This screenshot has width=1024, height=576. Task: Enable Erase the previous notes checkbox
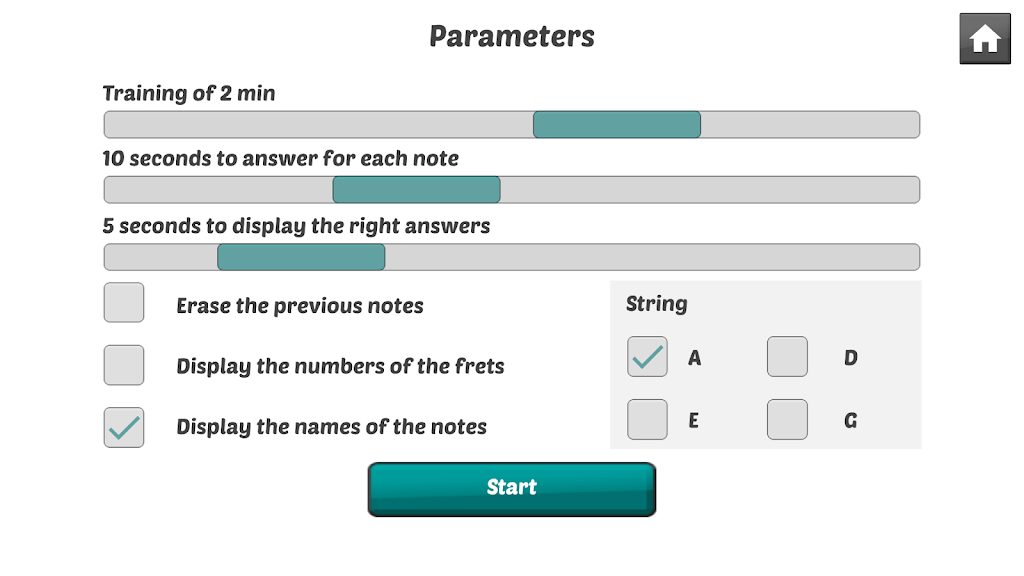click(124, 303)
